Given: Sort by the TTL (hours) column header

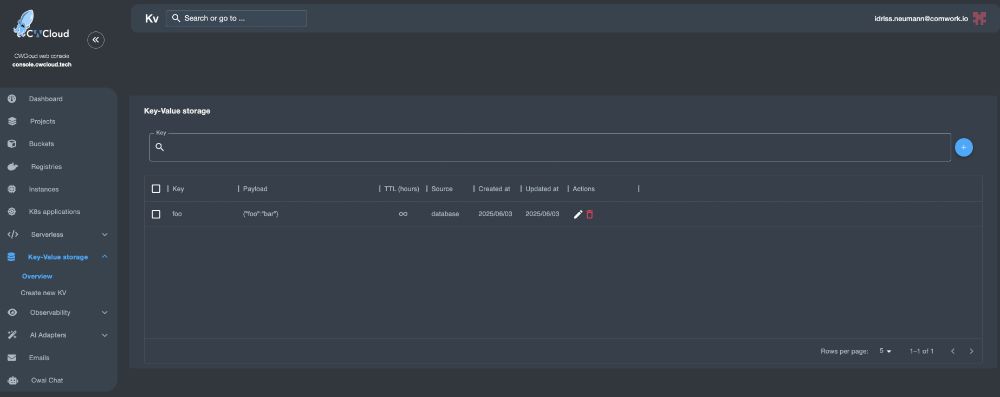Looking at the screenshot, I should (402, 189).
